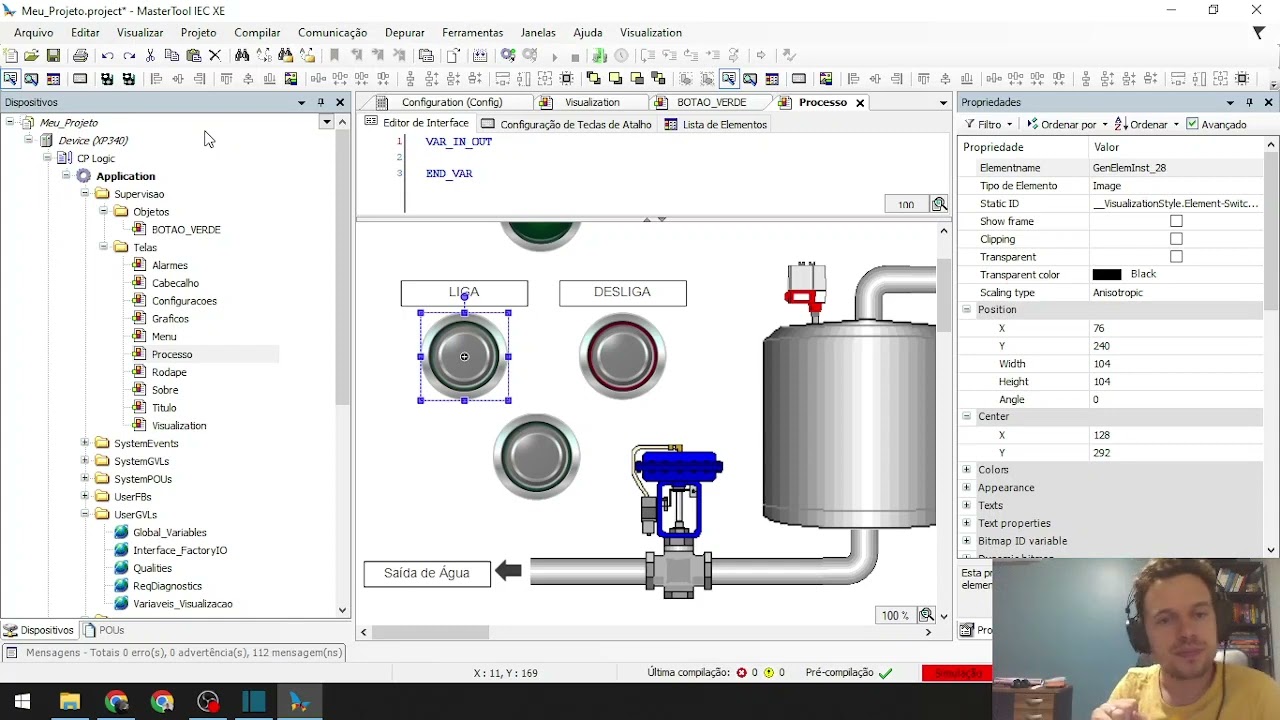The image size is (1280, 720).
Task: Click the canvas horizontal scrollbar thumb
Action: coord(431,632)
